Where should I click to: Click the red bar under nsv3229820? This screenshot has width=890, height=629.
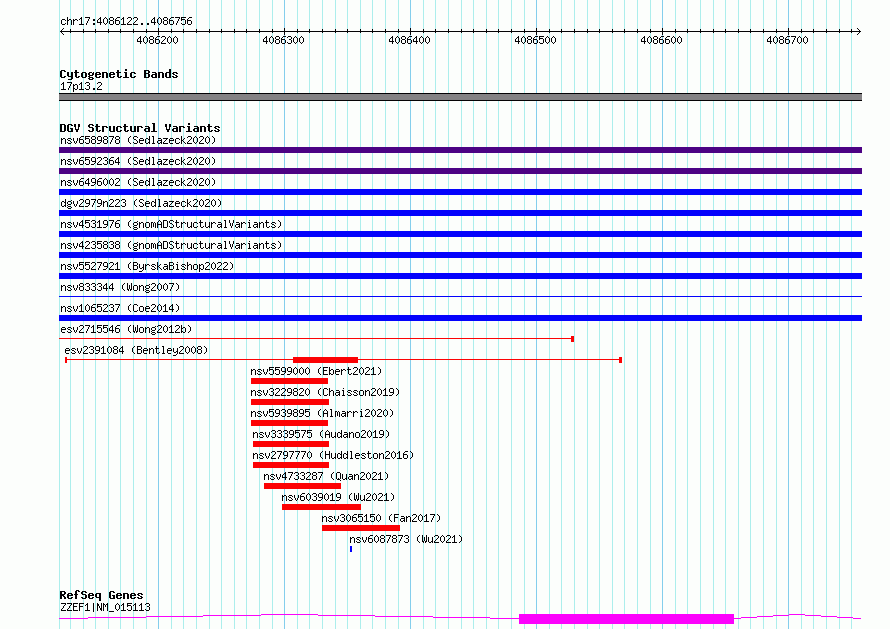pos(290,402)
